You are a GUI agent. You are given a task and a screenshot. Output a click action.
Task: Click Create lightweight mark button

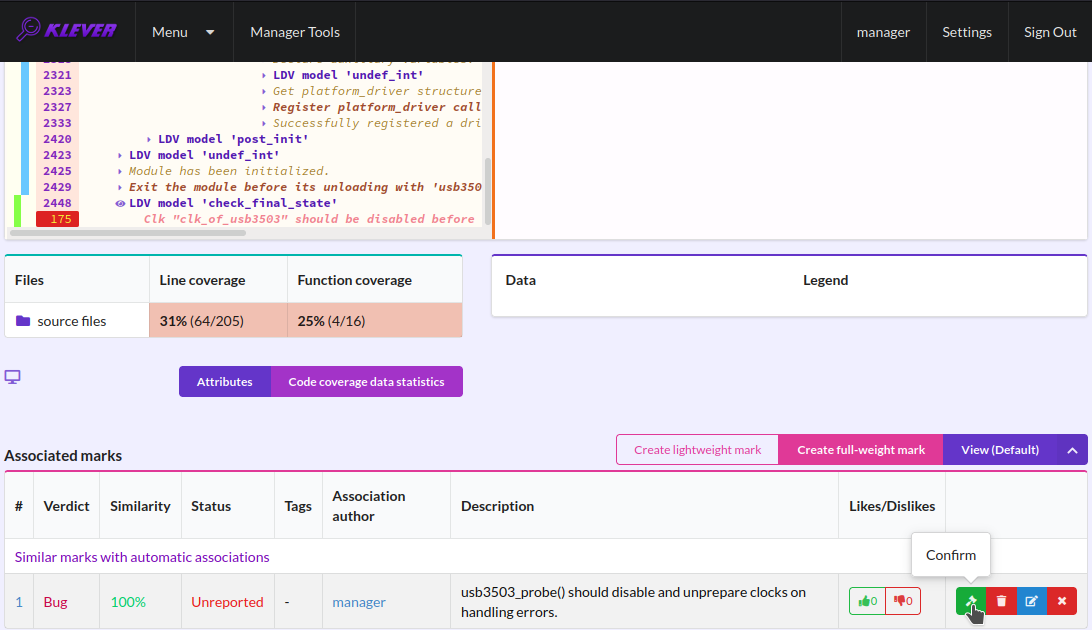[697, 450]
